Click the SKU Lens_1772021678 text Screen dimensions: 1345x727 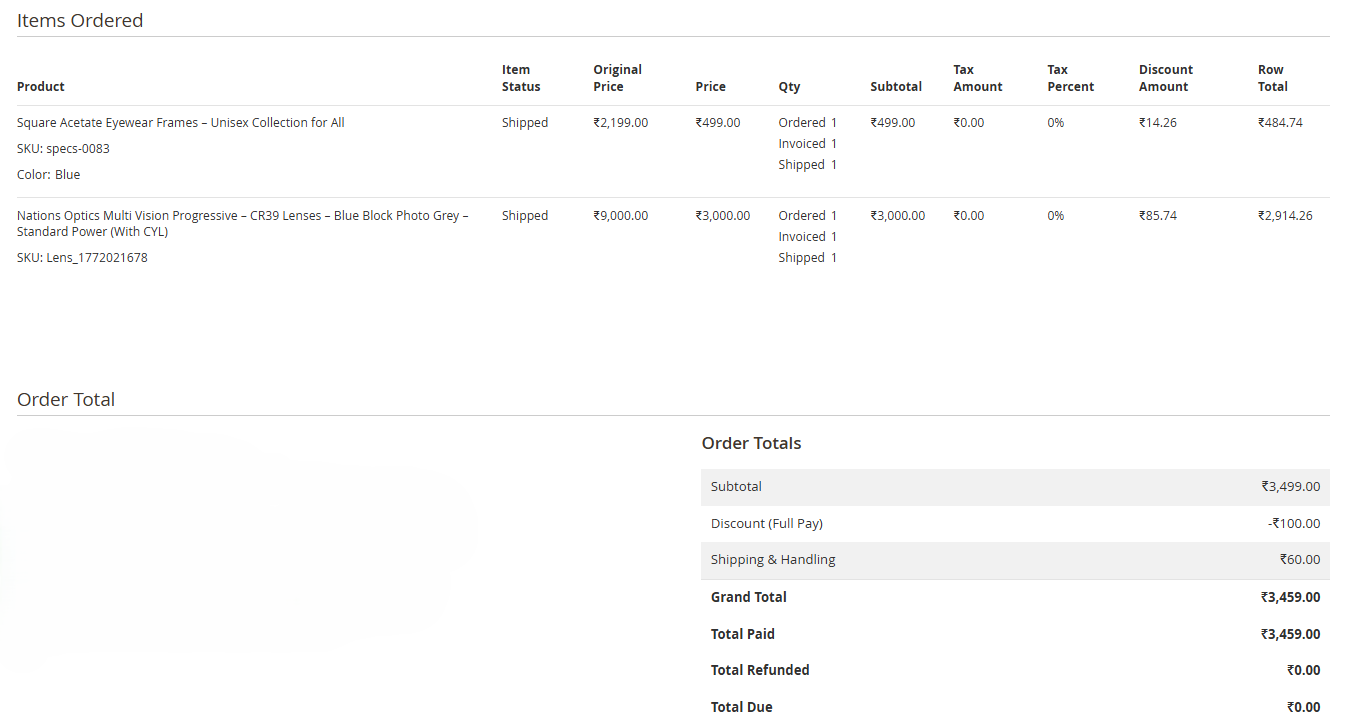click(x=82, y=258)
